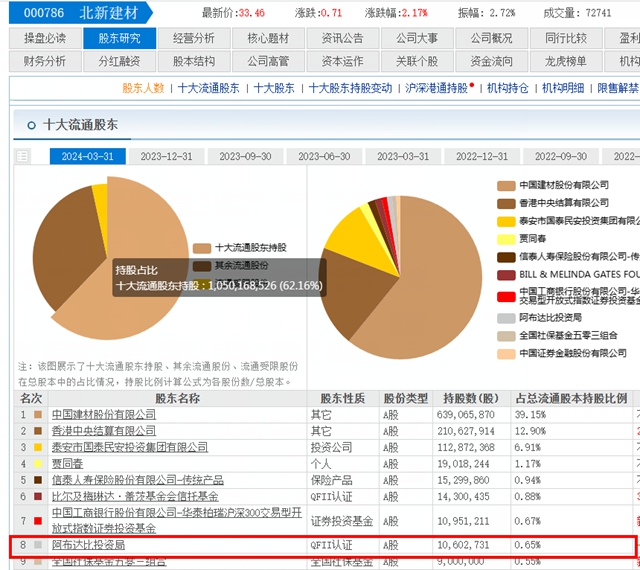Open 香港中央结算有限公司 link in table
This screenshot has height=570, width=640.
(x=104, y=431)
